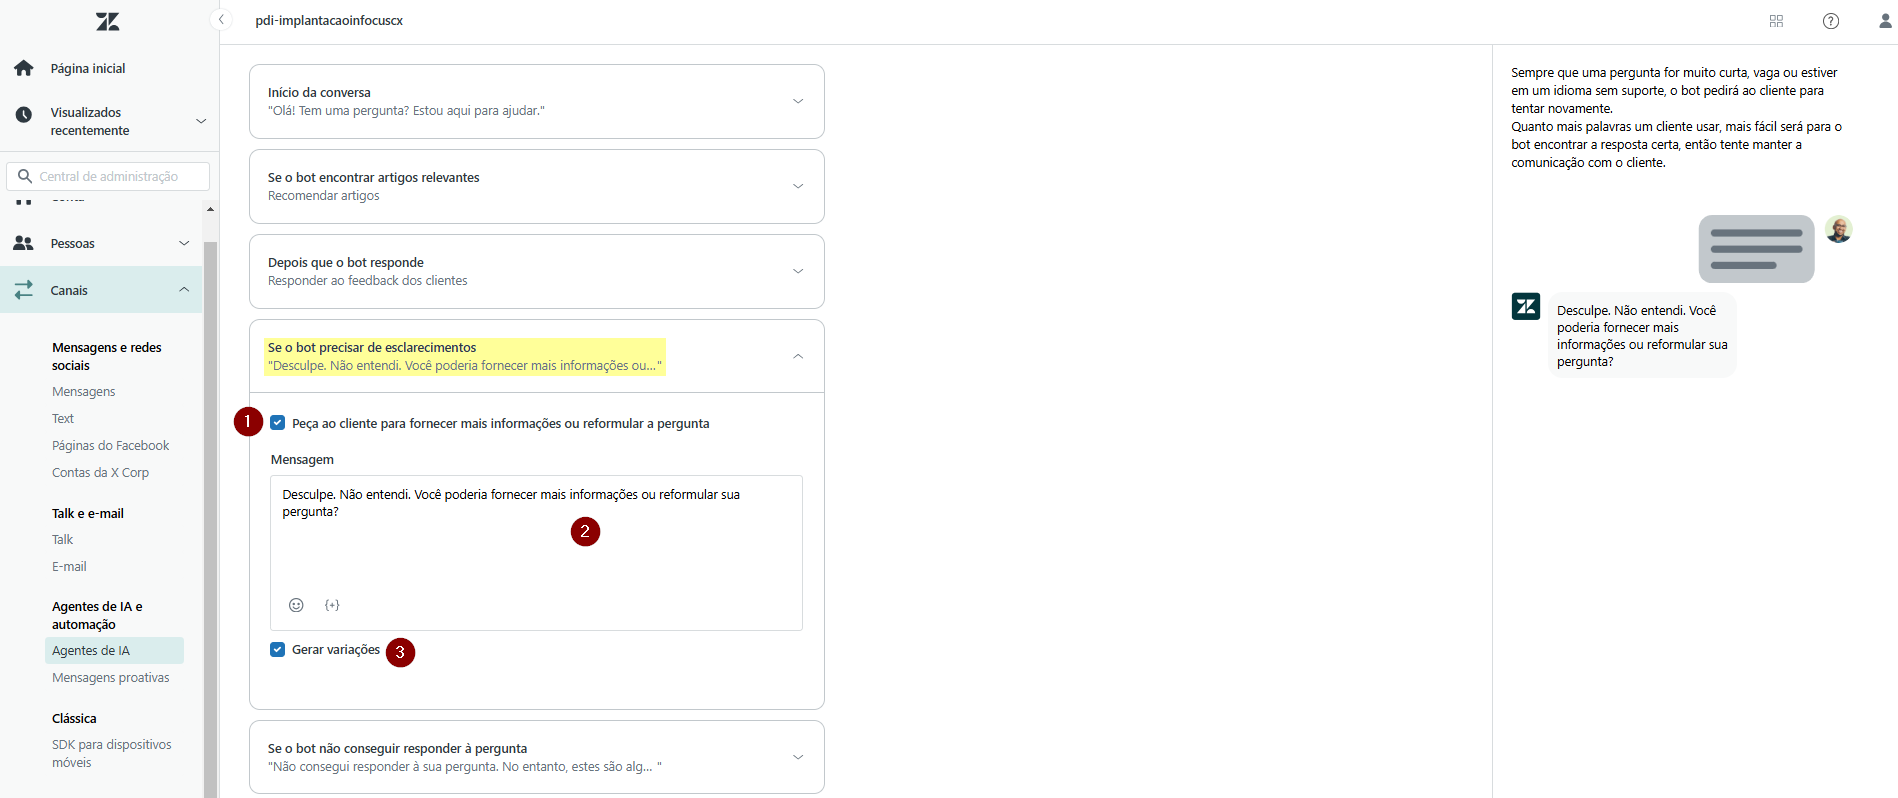Open Páginas do Facebook link
Viewport: 1898px width, 798px height.
pos(111,446)
